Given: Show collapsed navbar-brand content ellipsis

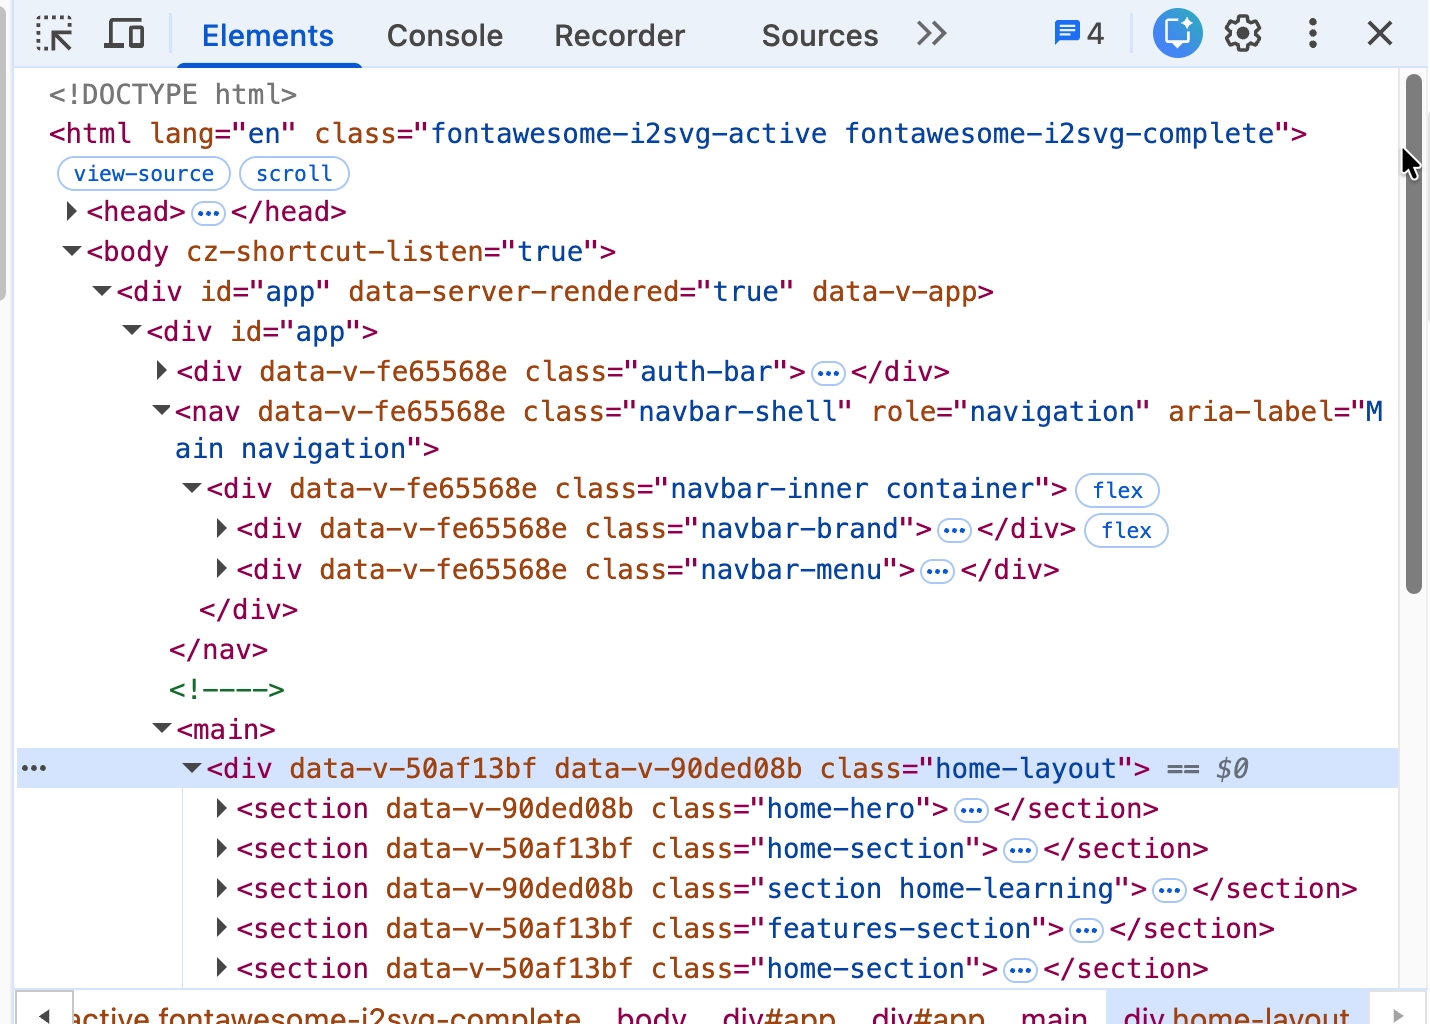Looking at the screenshot, I should click(955, 530).
